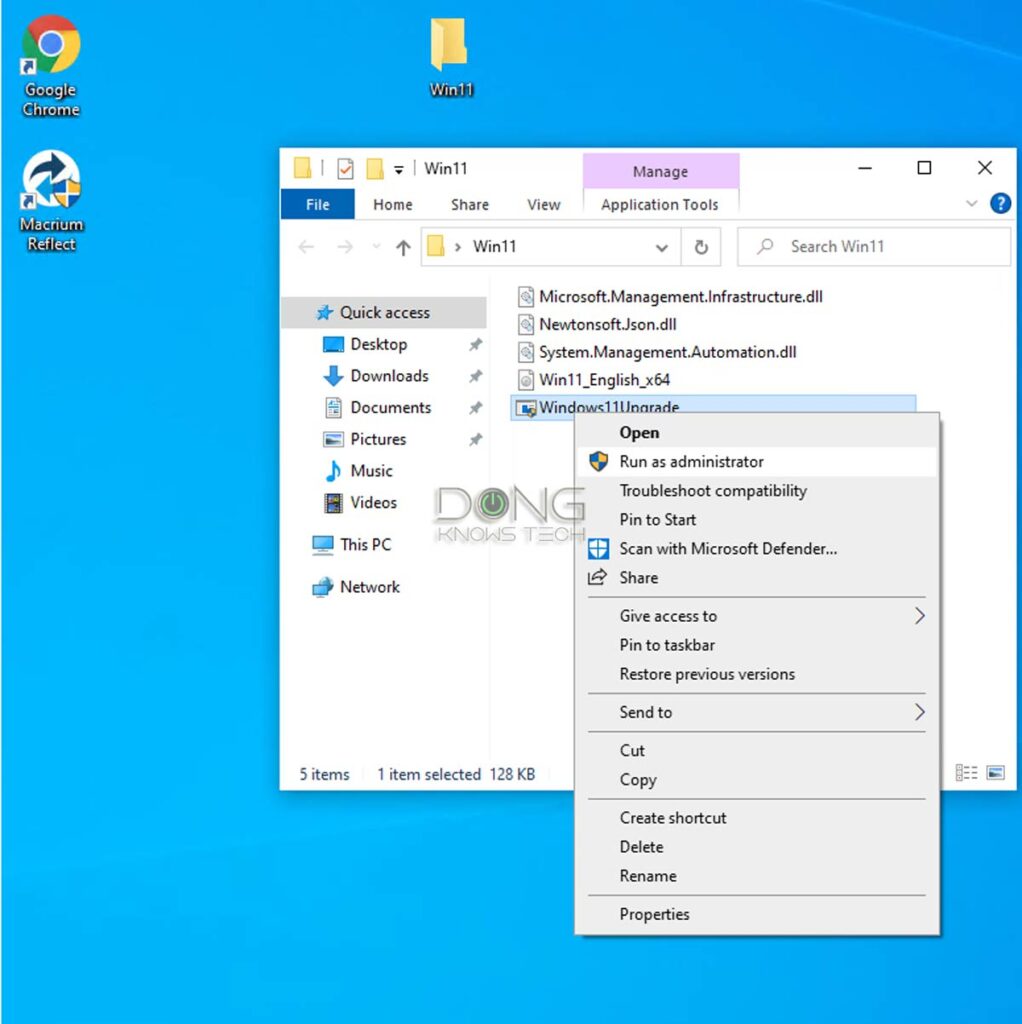Choose Rename from the context menu

coord(757,876)
